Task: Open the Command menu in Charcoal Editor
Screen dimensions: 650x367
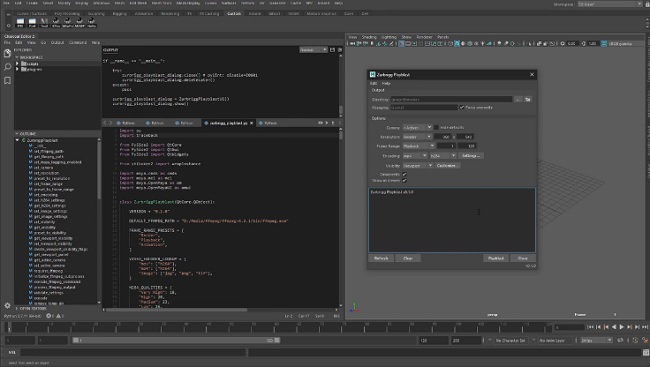Action: click(x=78, y=42)
